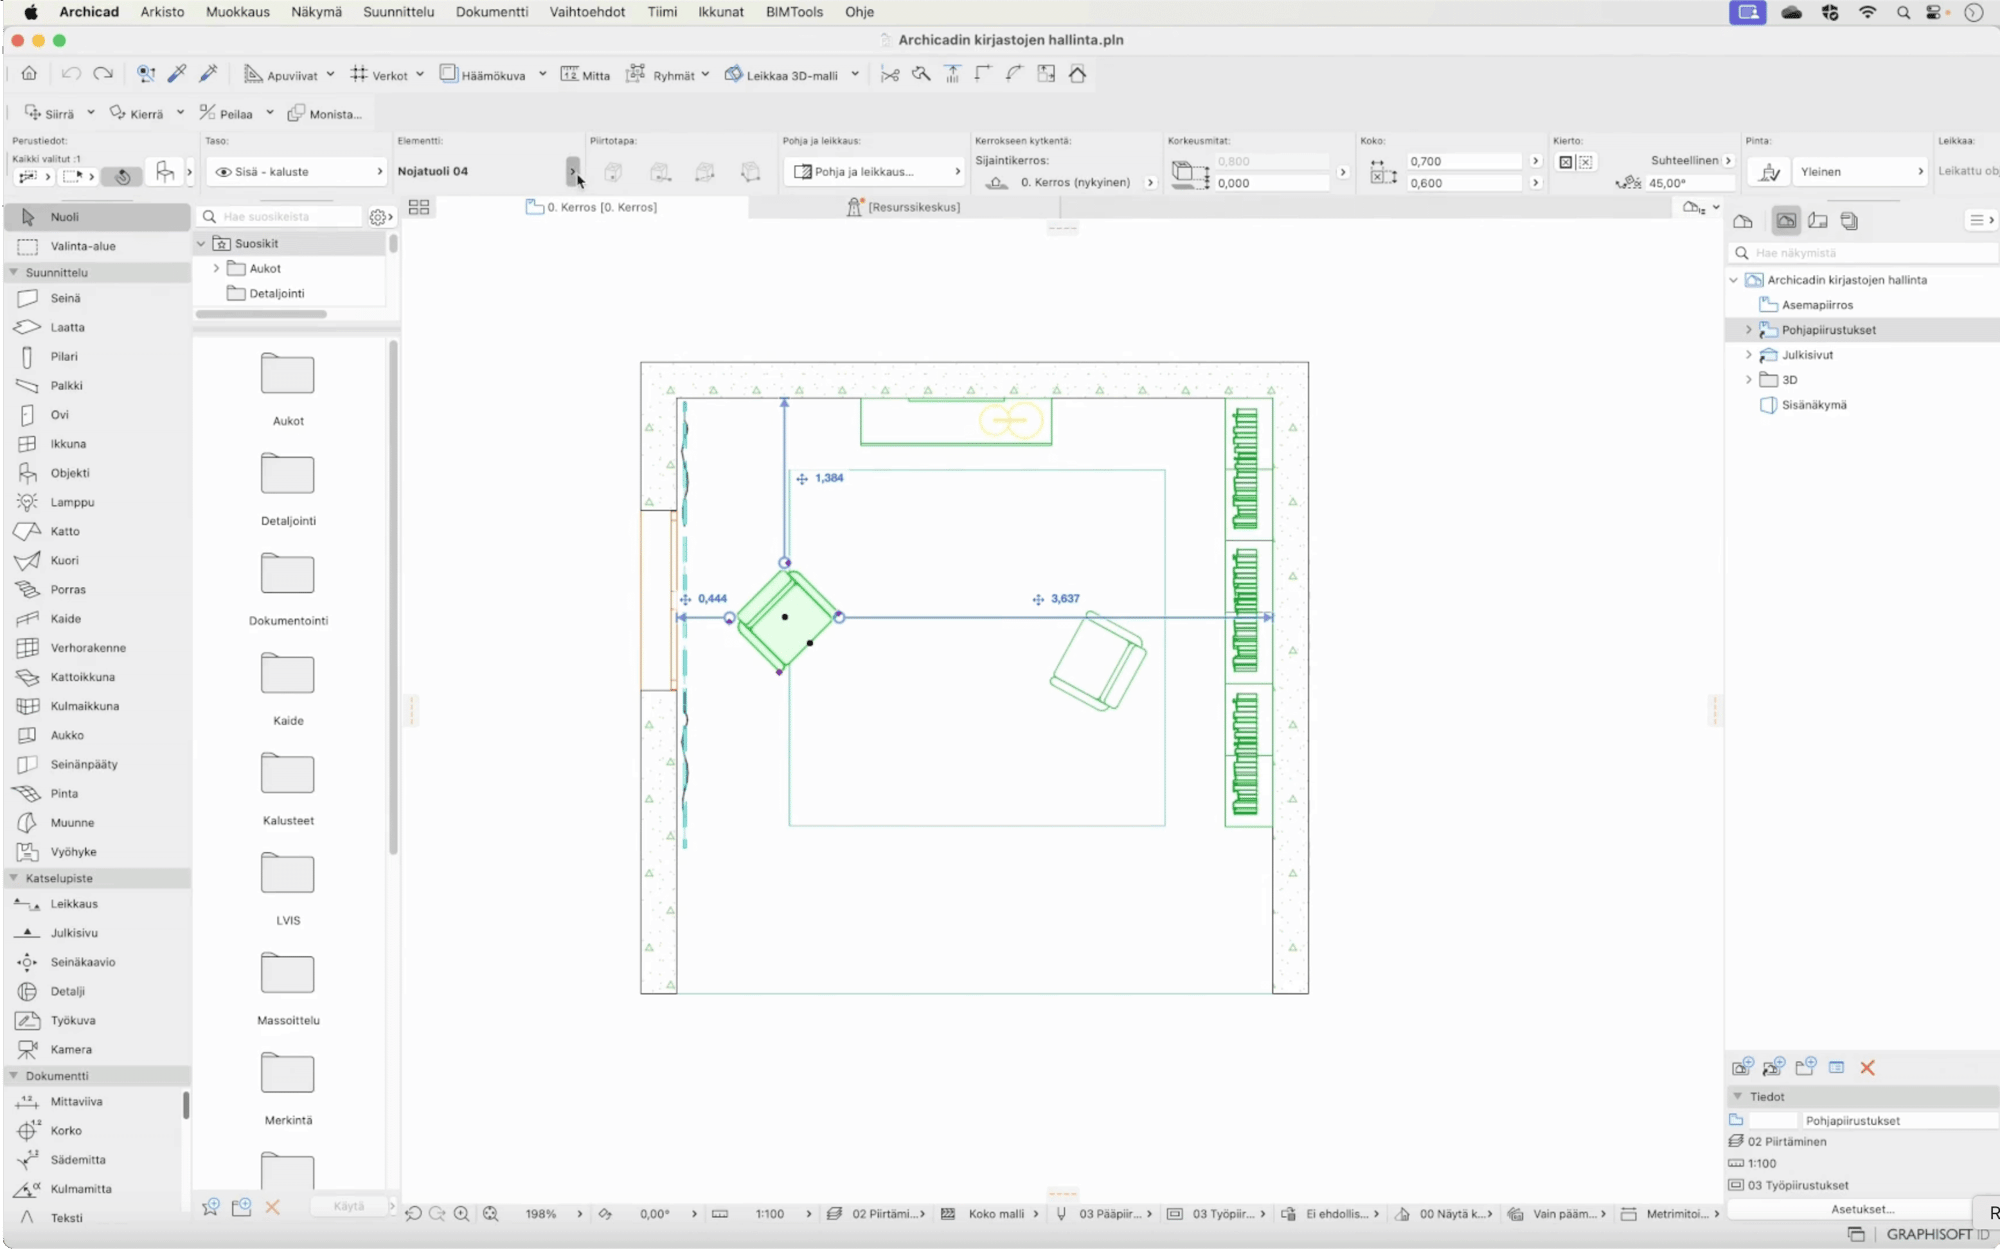Click the Undo arrow

70,73
